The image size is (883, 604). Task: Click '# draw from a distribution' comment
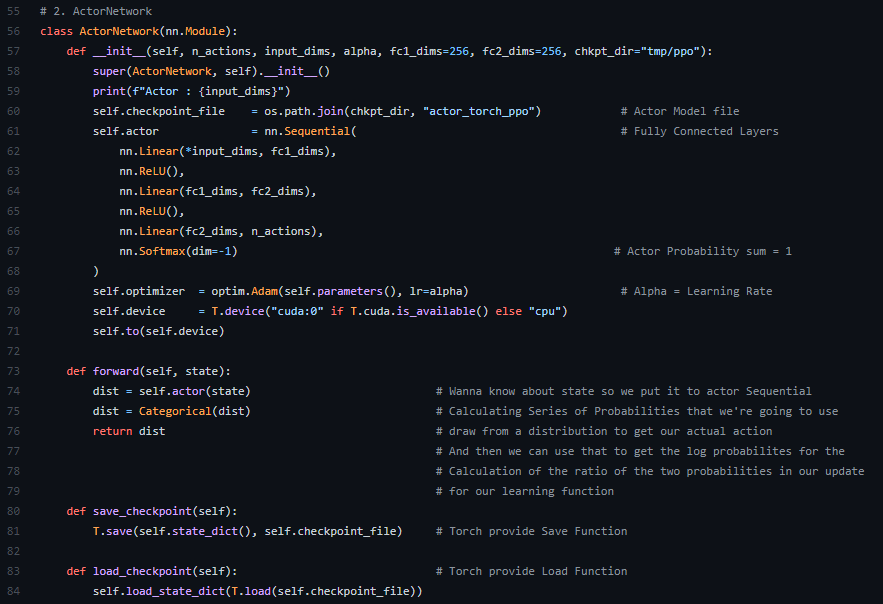(604, 431)
